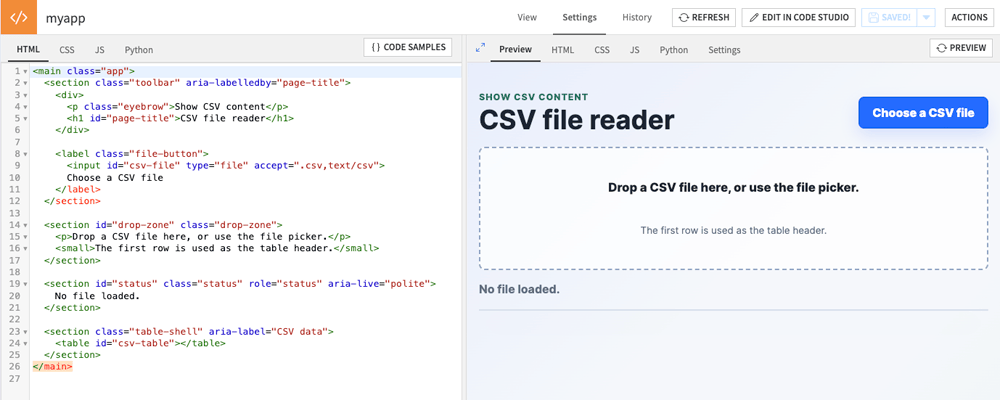Switch to JS tab in the right pane
The height and width of the screenshot is (400, 1000).
point(635,50)
